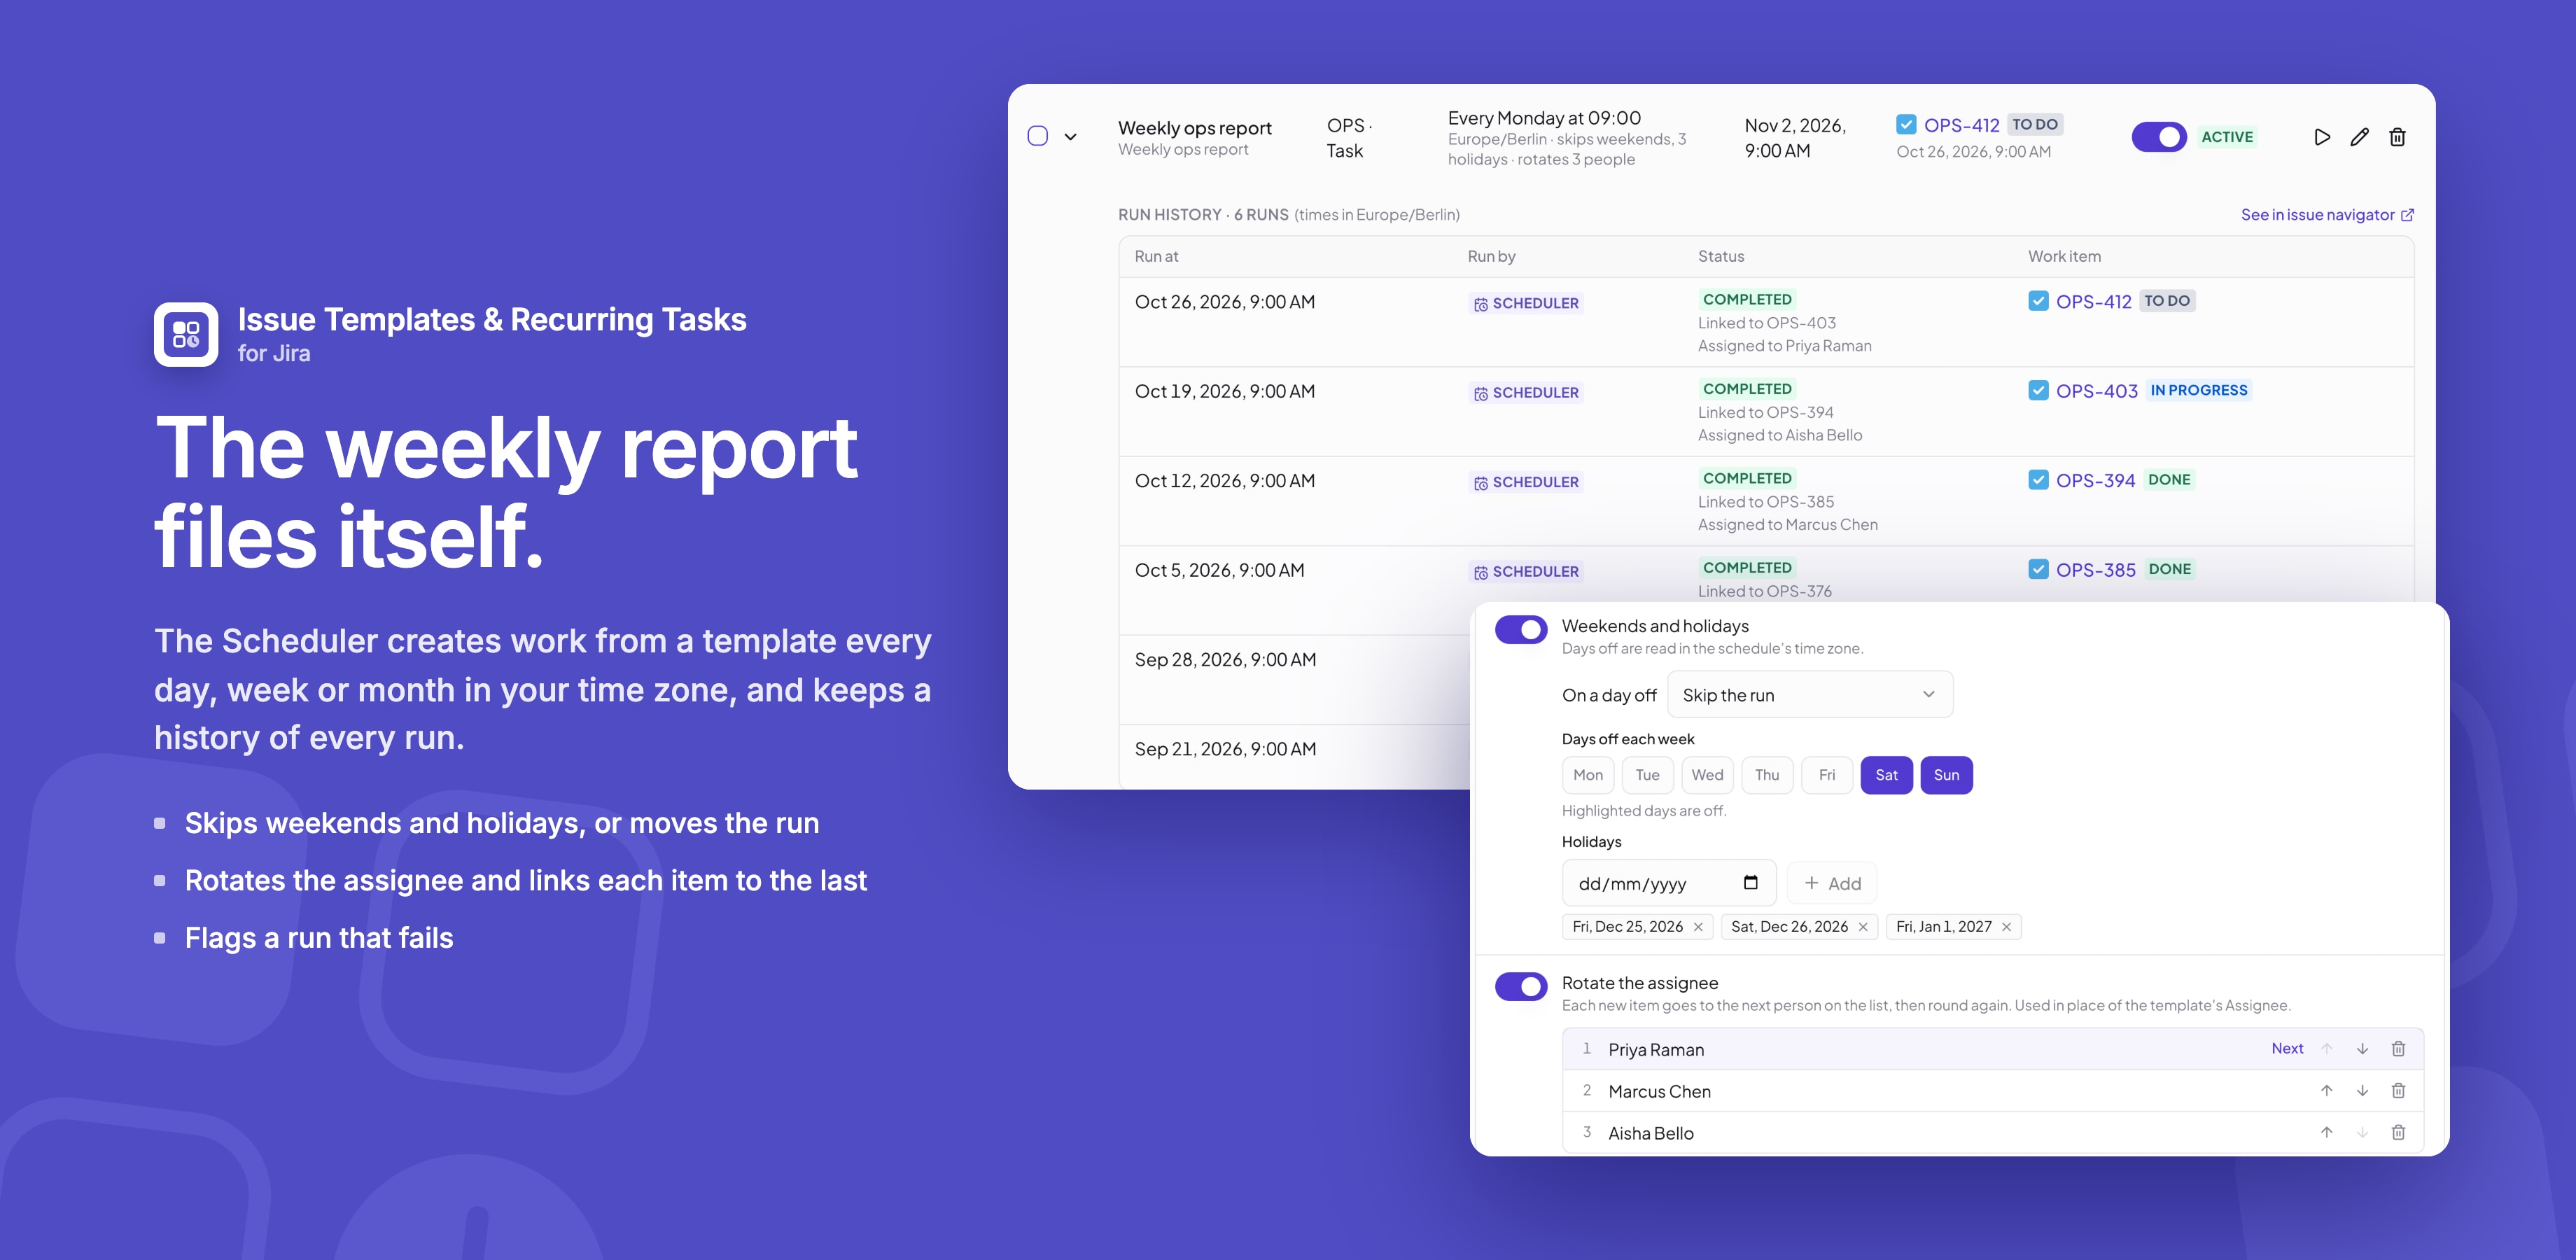
Task: Click the task icon next to OPS-385
Action: tap(2038, 569)
